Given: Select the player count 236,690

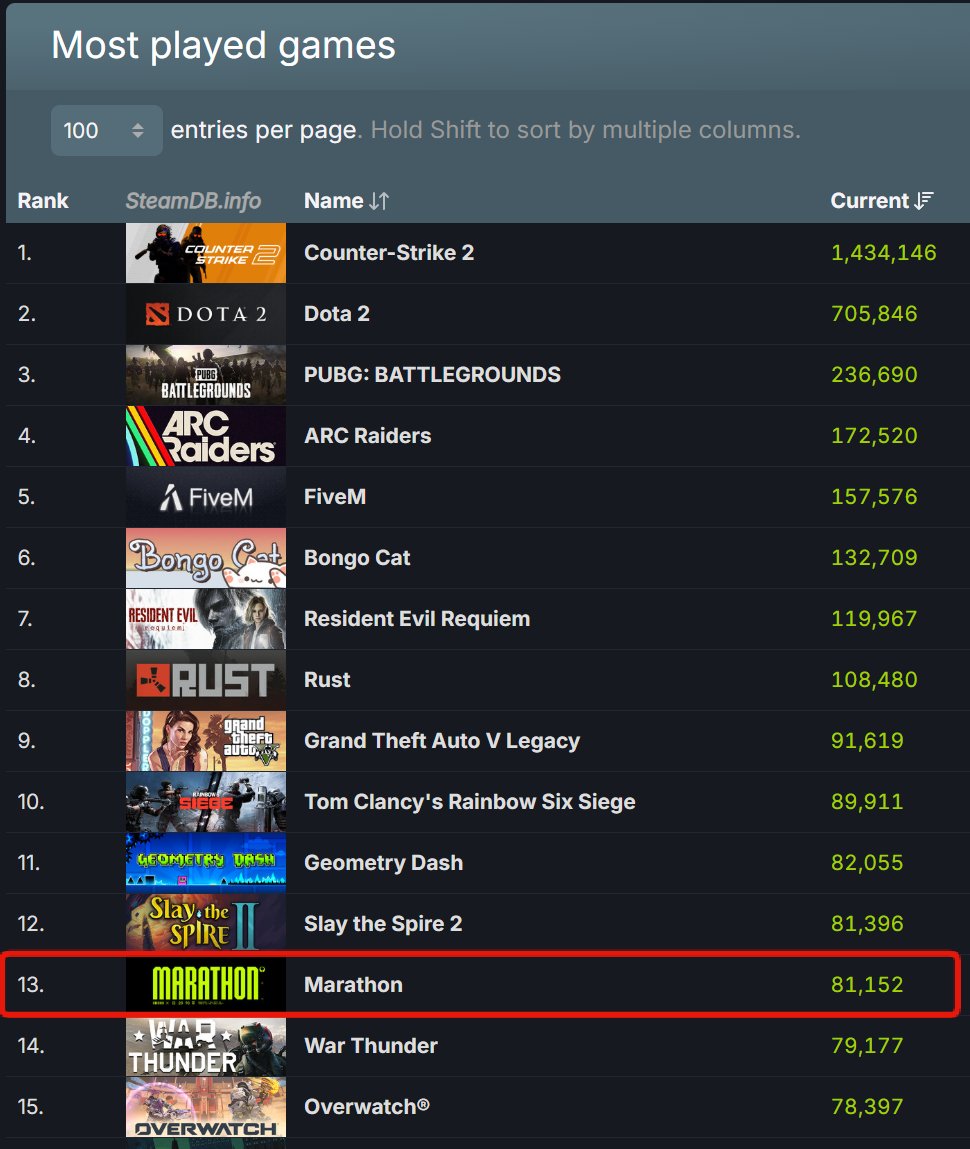Looking at the screenshot, I should coord(874,374).
